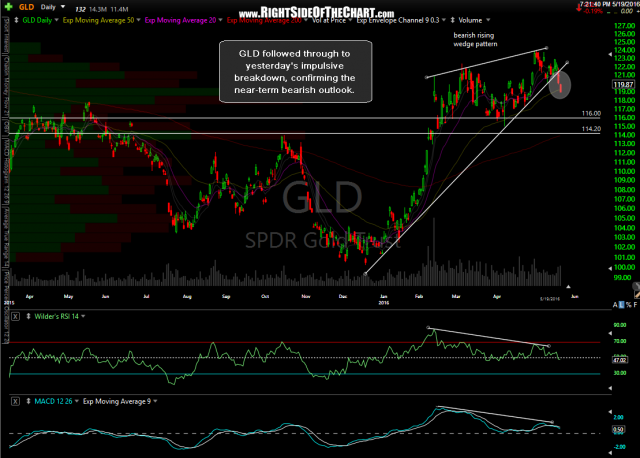This screenshot has height=458, width=640.
Task: Click the 47.02 RSI value label
Action: coord(620,360)
